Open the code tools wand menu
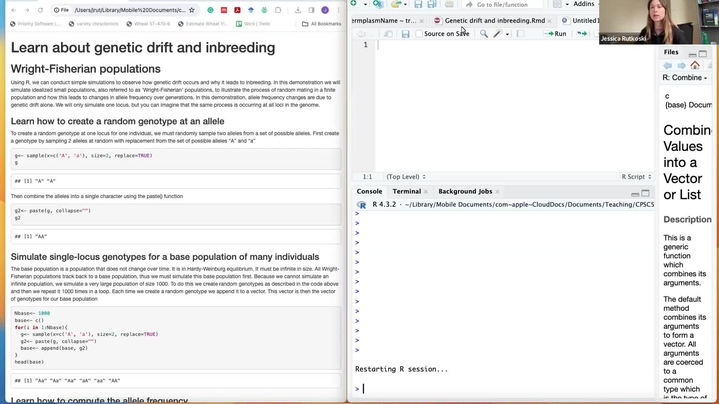Image resolution: width=719 pixels, height=404 pixels. click(x=499, y=34)
